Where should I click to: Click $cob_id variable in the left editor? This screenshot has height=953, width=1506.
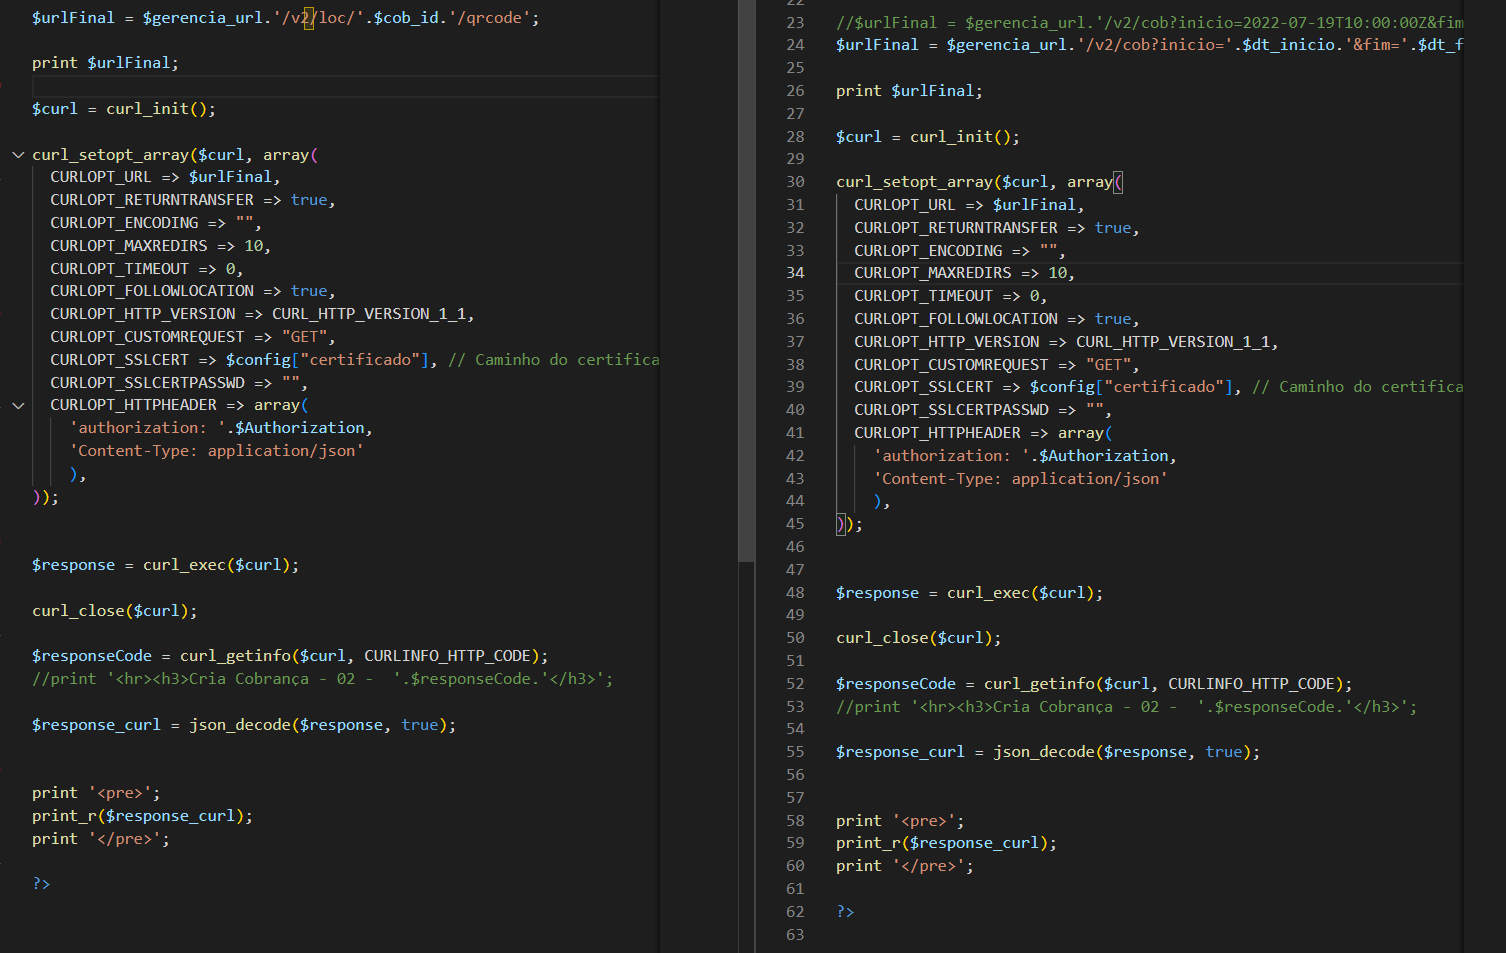coord(405,18)
